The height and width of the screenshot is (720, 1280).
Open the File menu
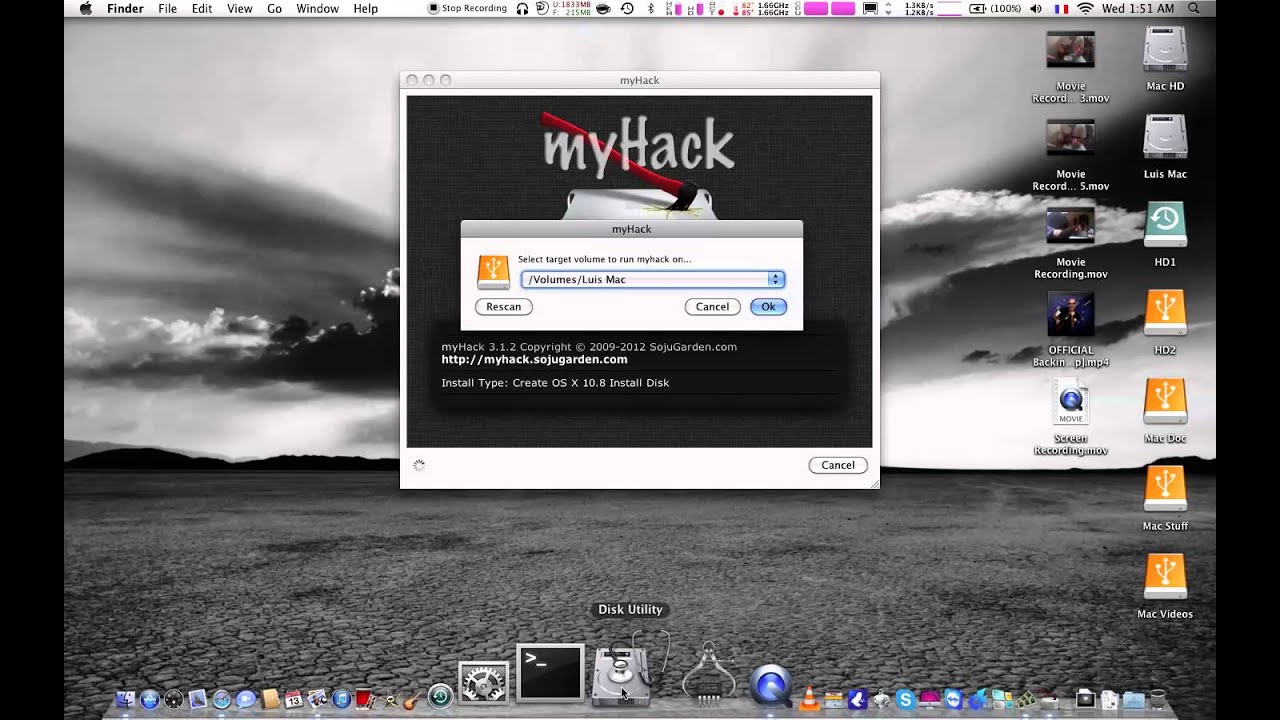click(x=167, y=8)
